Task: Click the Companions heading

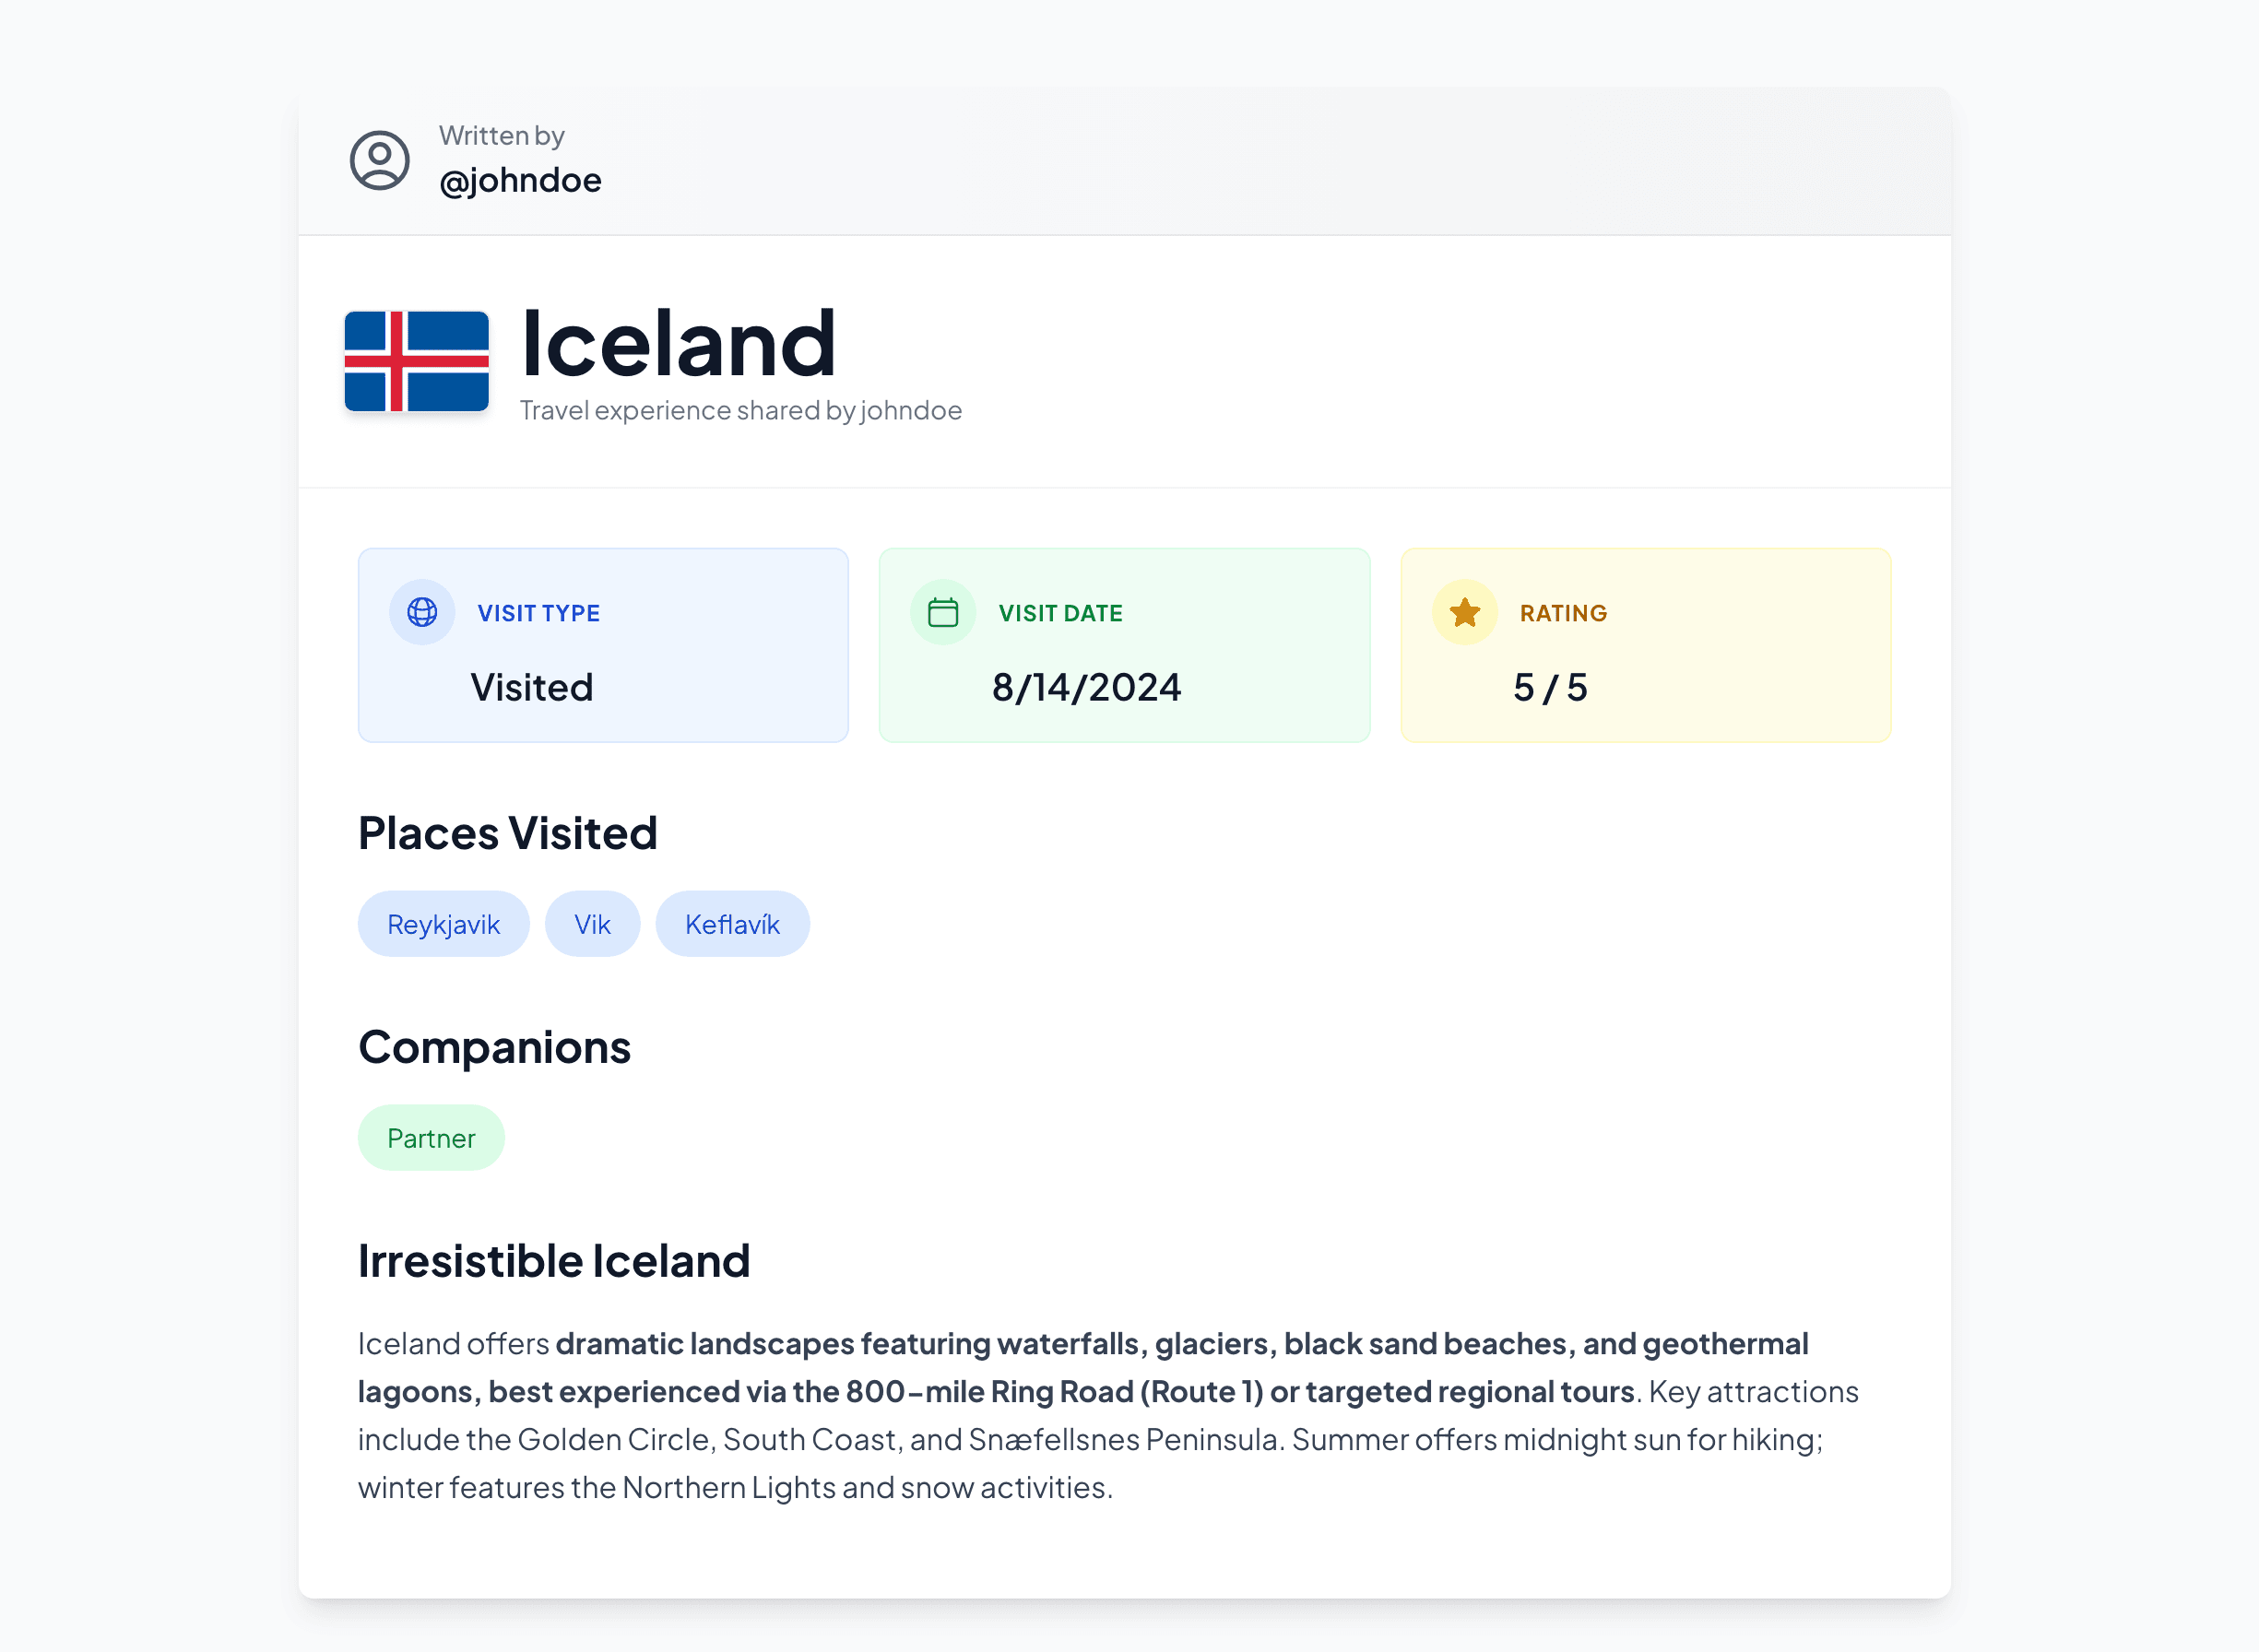Action: click(495, 1048)
